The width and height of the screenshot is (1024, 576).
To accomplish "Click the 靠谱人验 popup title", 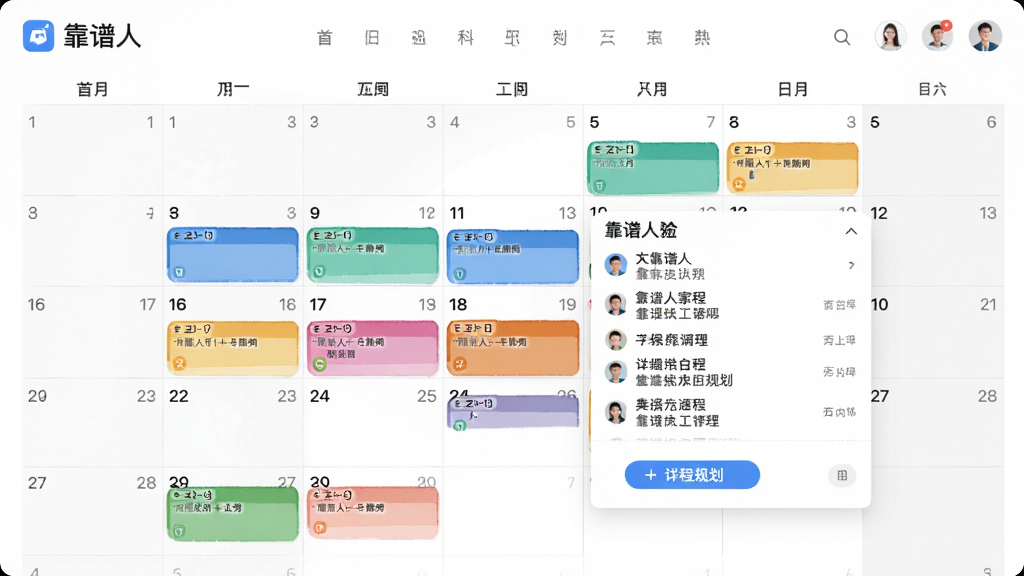I will (641, 230).
